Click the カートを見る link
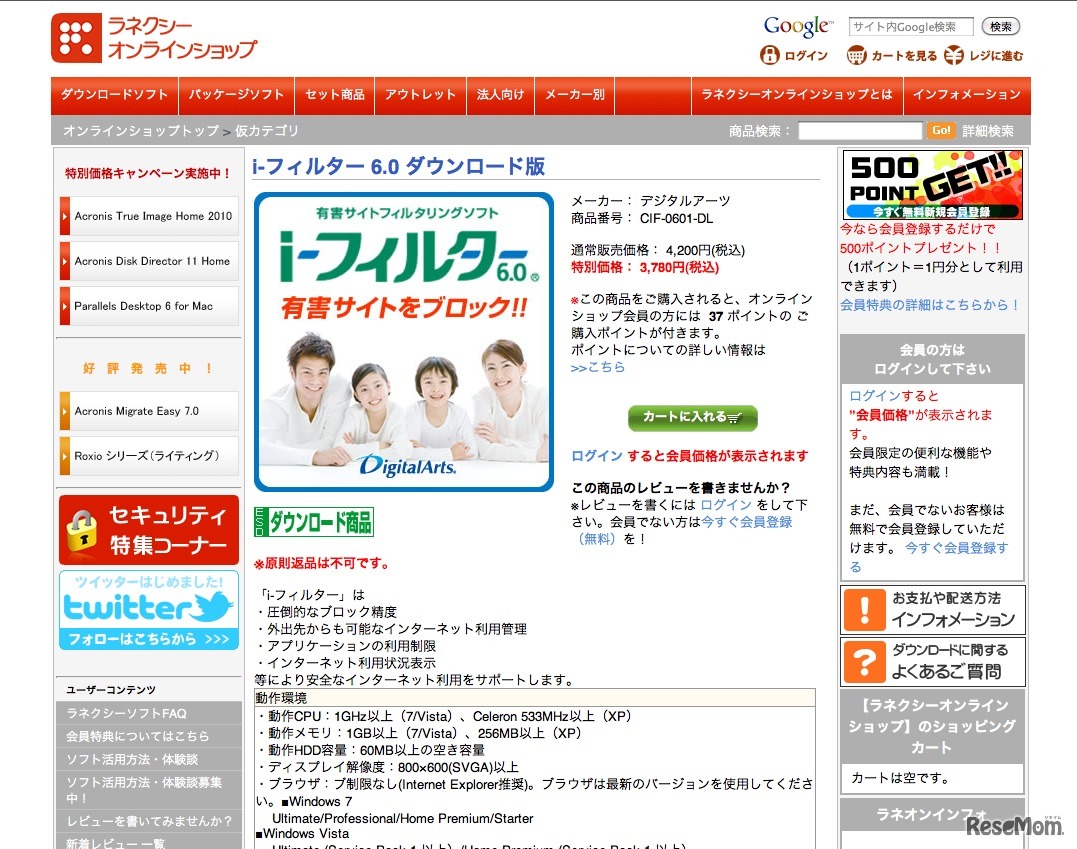1077x849 pixels. [x=904, y=56]
